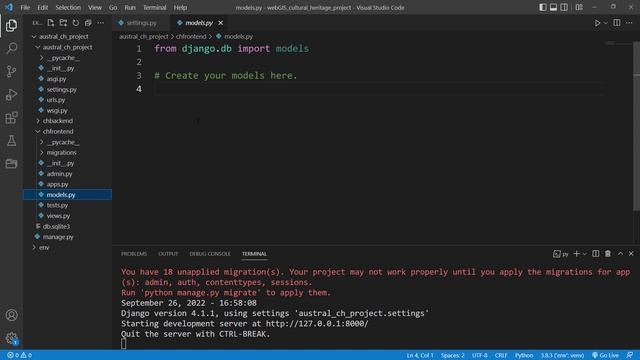Open manage.py in the file tree
This screenshot has height=360, width=640.
click(58, 237)
